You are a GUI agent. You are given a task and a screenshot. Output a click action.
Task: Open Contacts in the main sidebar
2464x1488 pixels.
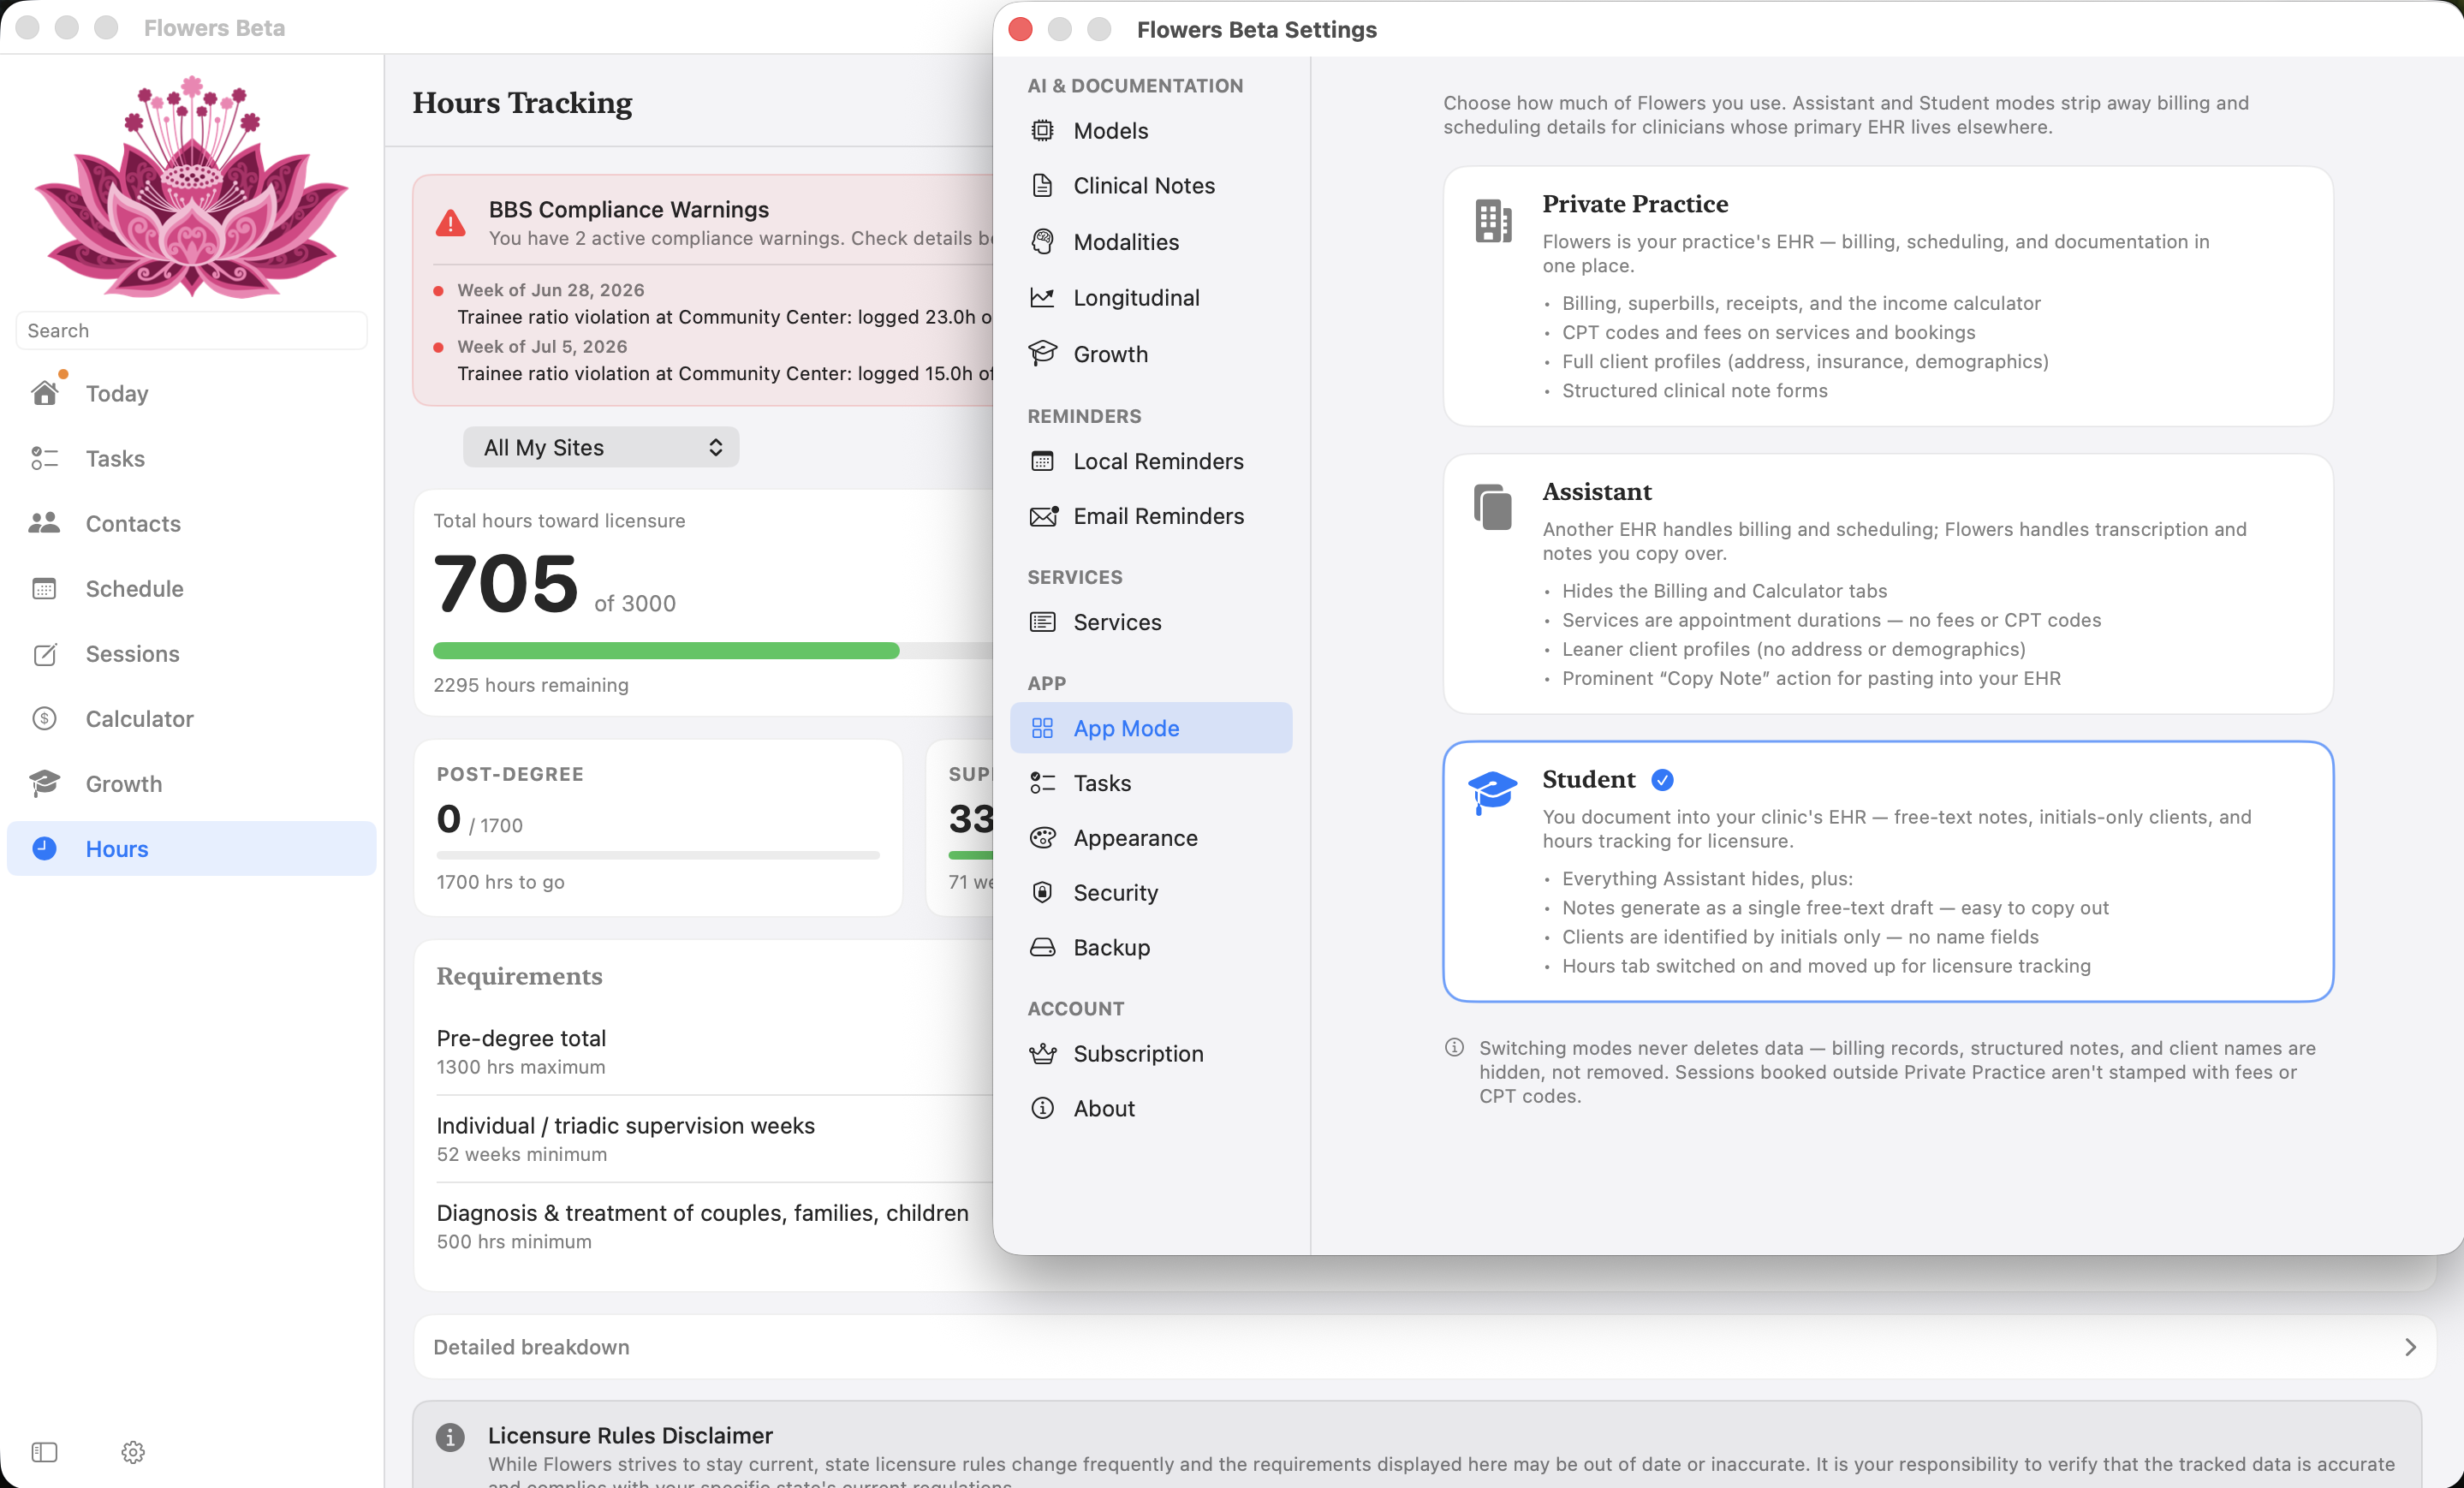pyautogui.click(x=191, y=523)
